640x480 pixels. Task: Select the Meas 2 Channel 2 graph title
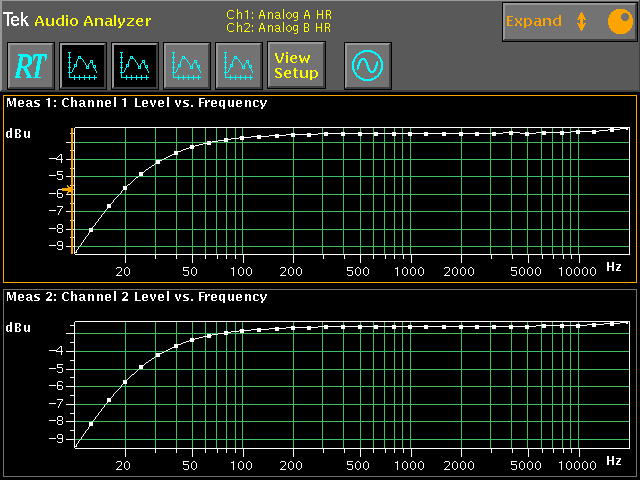[137, 297]
